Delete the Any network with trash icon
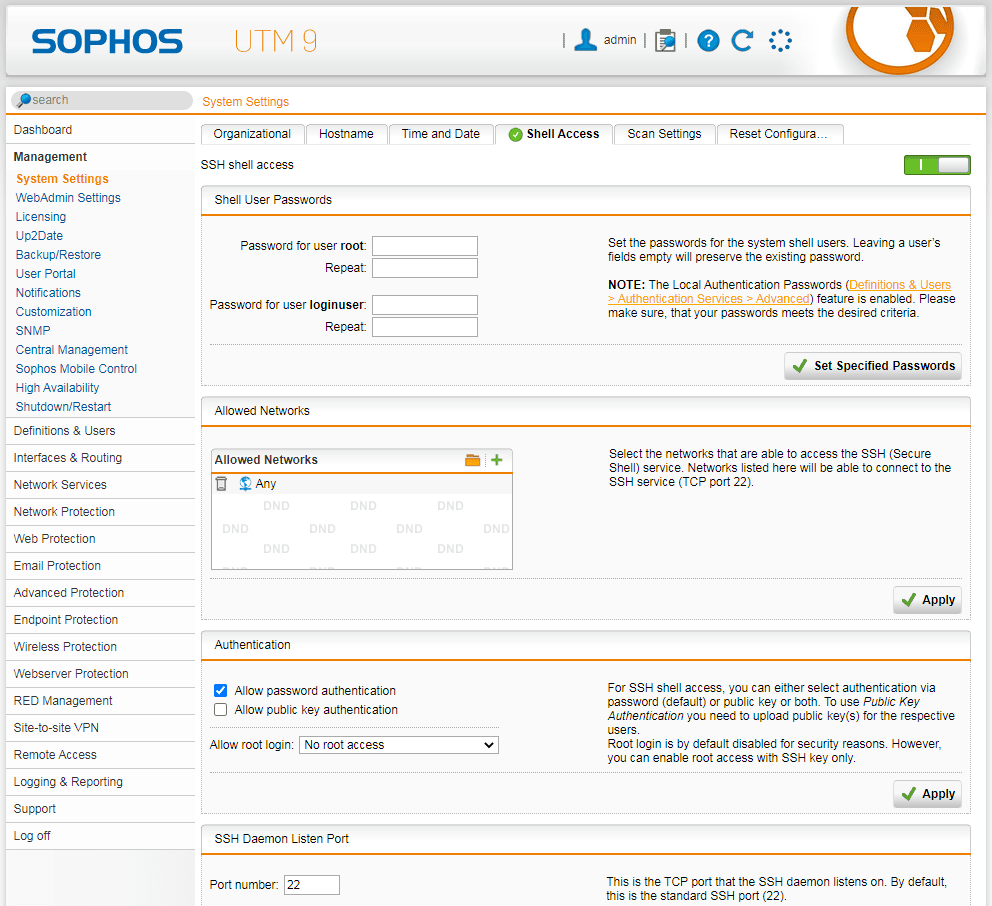 coord(221,483)
